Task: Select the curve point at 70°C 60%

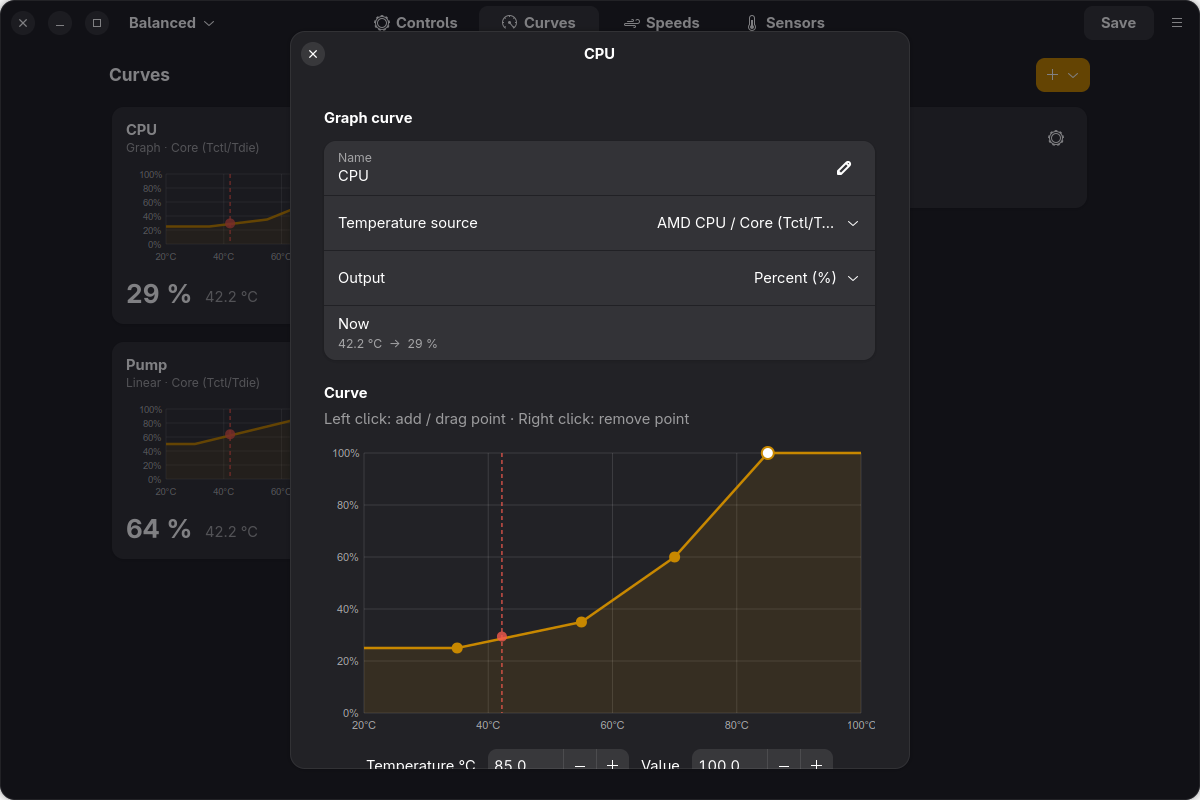Action: [x=675, y=557]
